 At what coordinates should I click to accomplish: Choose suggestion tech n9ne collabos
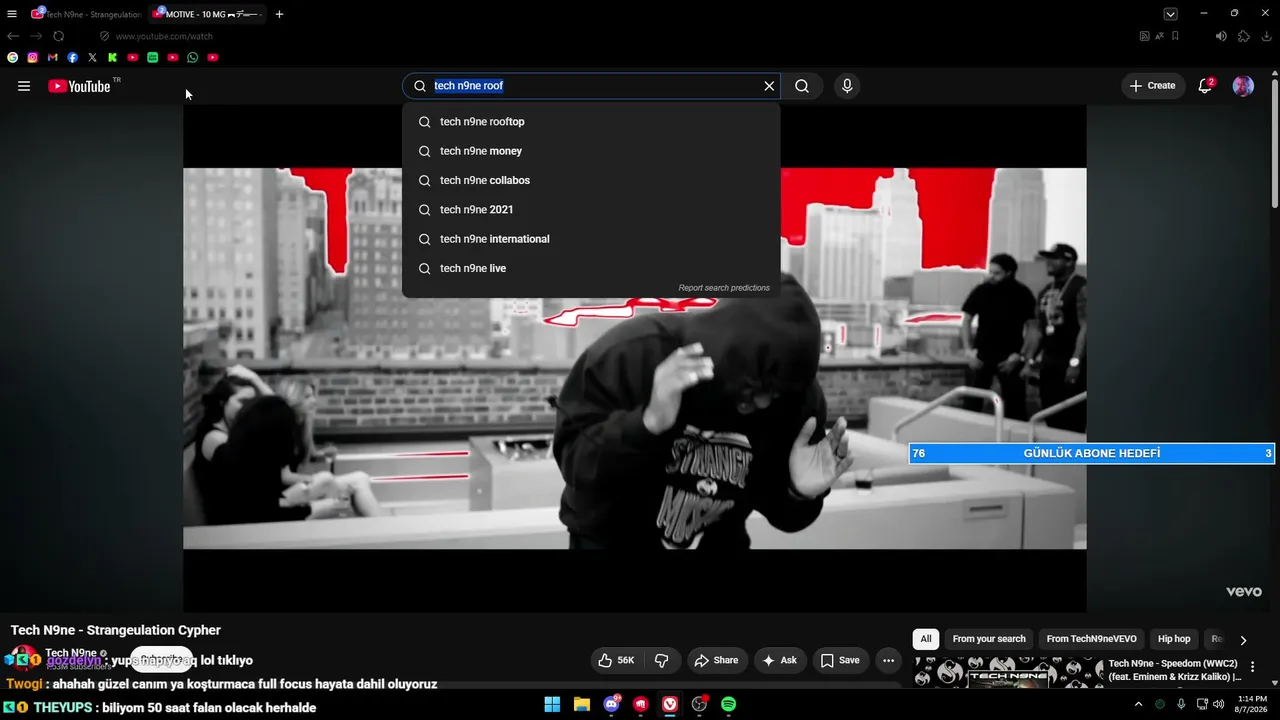point(591,180)
